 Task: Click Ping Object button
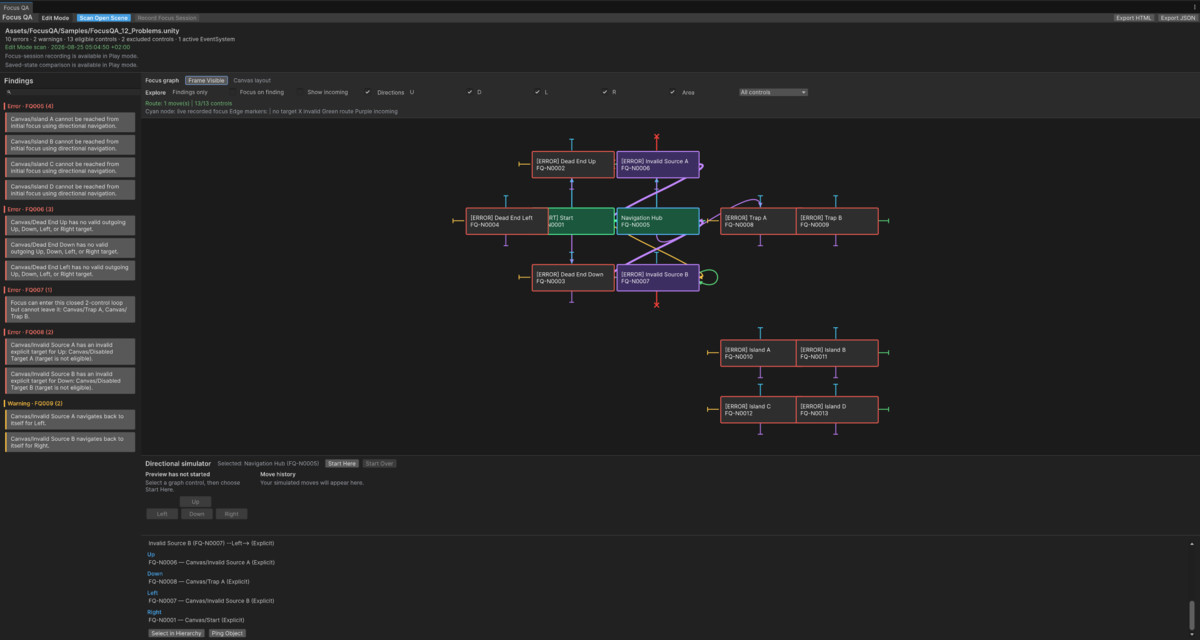227,633
